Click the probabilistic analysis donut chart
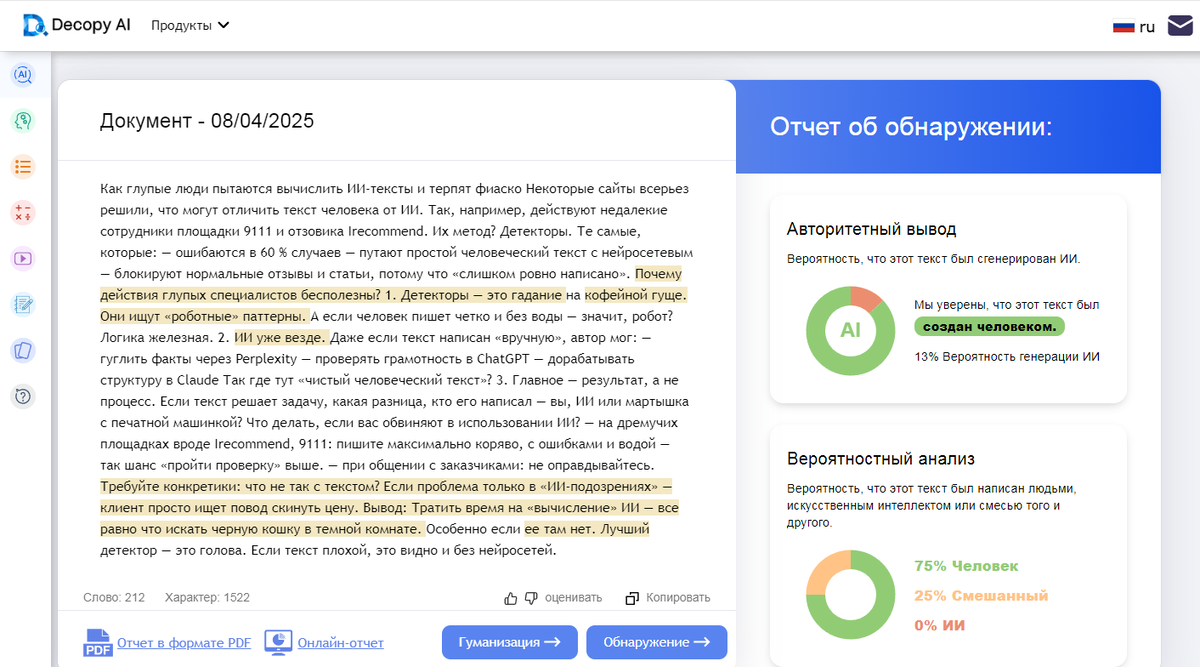 (x=850, y=595)
